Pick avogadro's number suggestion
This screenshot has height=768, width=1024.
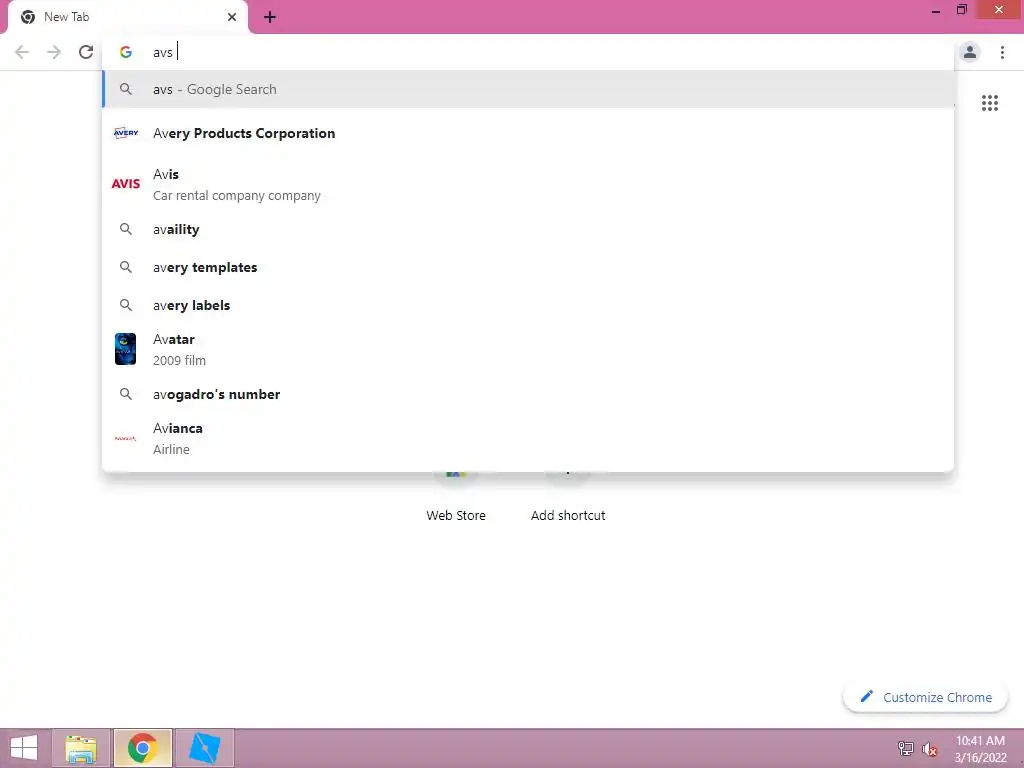coord(528,394)
